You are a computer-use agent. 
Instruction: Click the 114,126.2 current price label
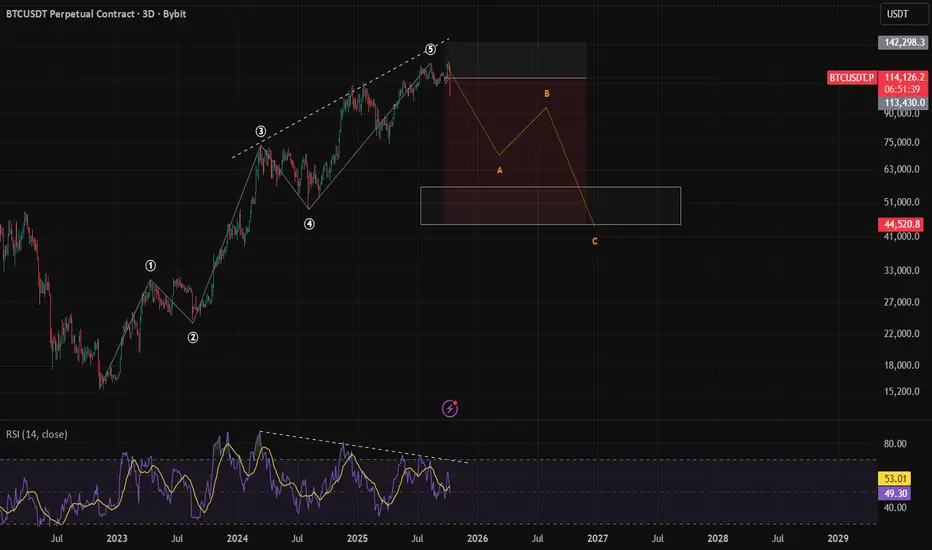tap(903, 77)
